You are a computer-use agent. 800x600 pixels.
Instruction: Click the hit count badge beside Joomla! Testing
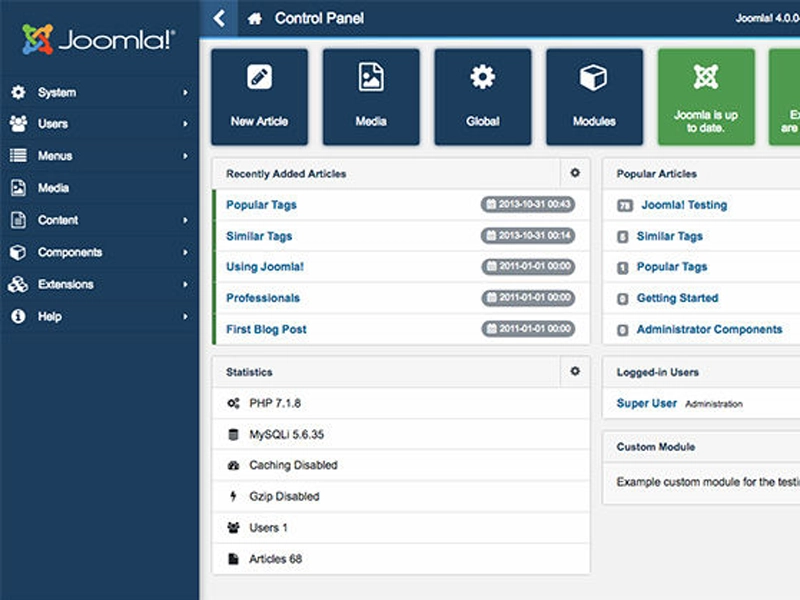click(625, 206)
